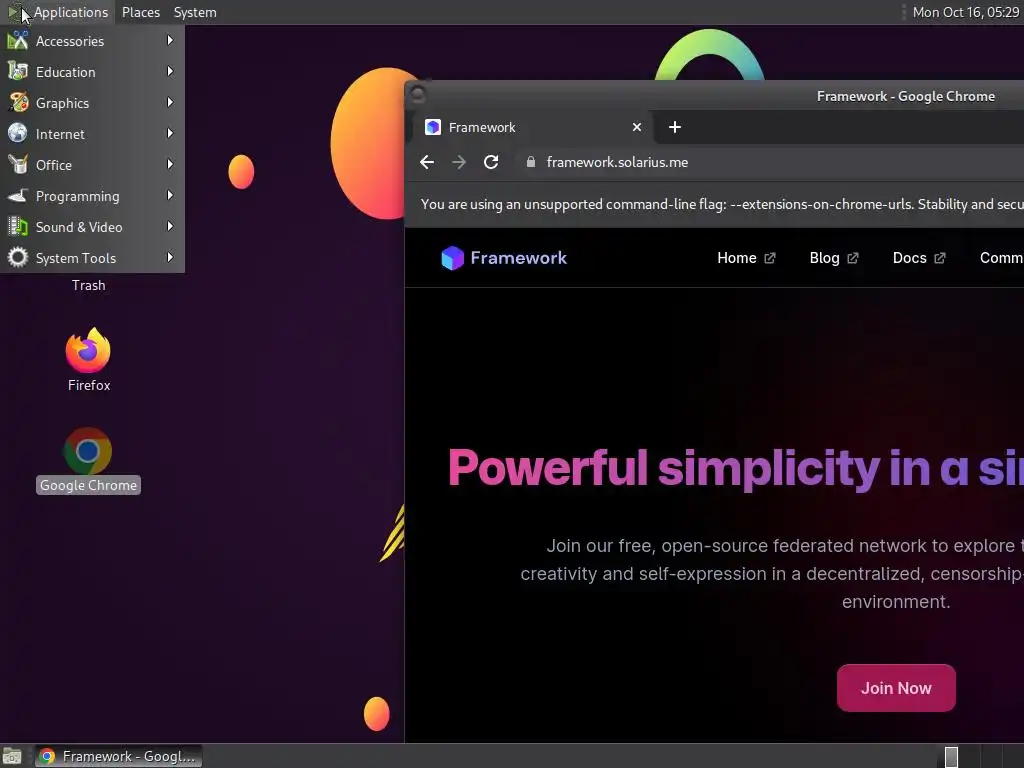Click the 'Powerful simplicity' headline text
Viewport: 1024px width, 768px height.
736,468
